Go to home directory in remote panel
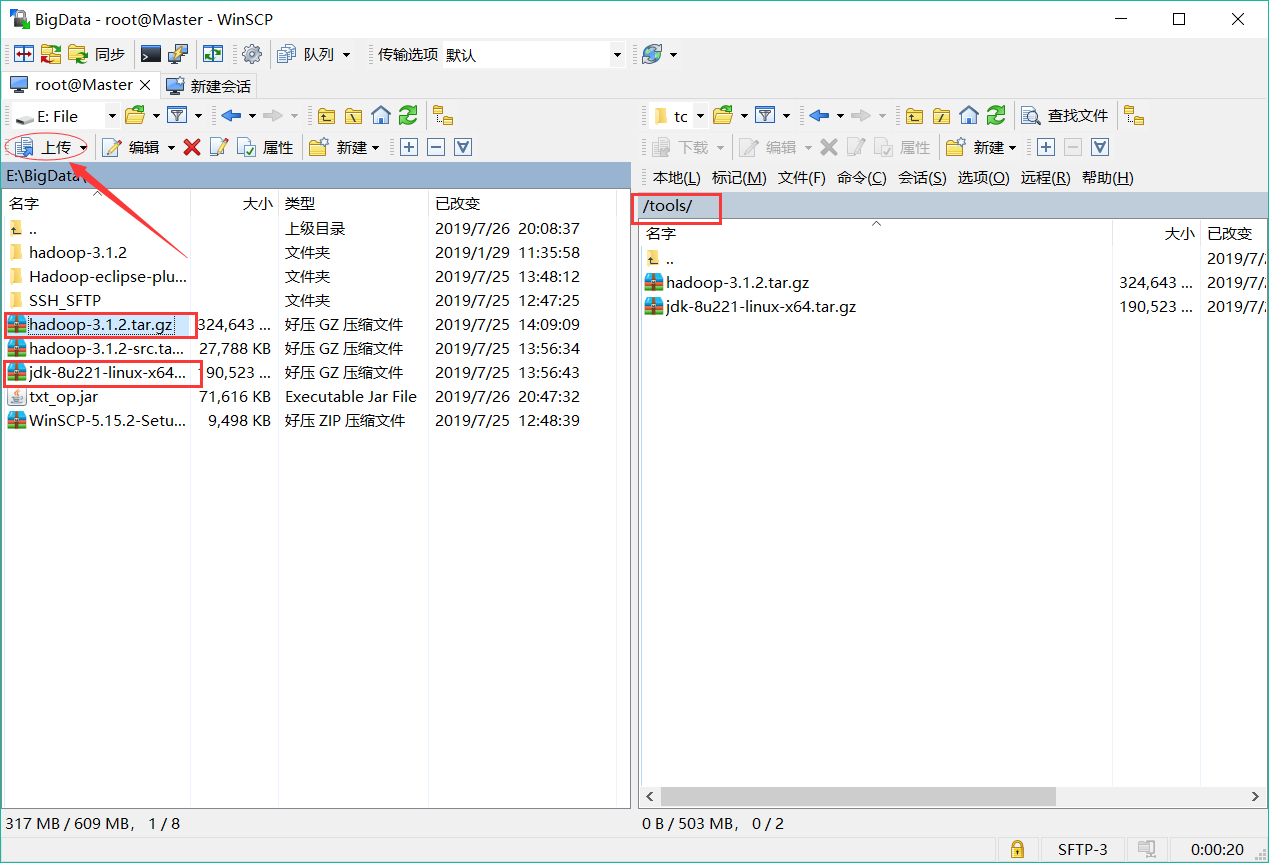Viewport: 1269px width, 863px height. pos(968,116)
